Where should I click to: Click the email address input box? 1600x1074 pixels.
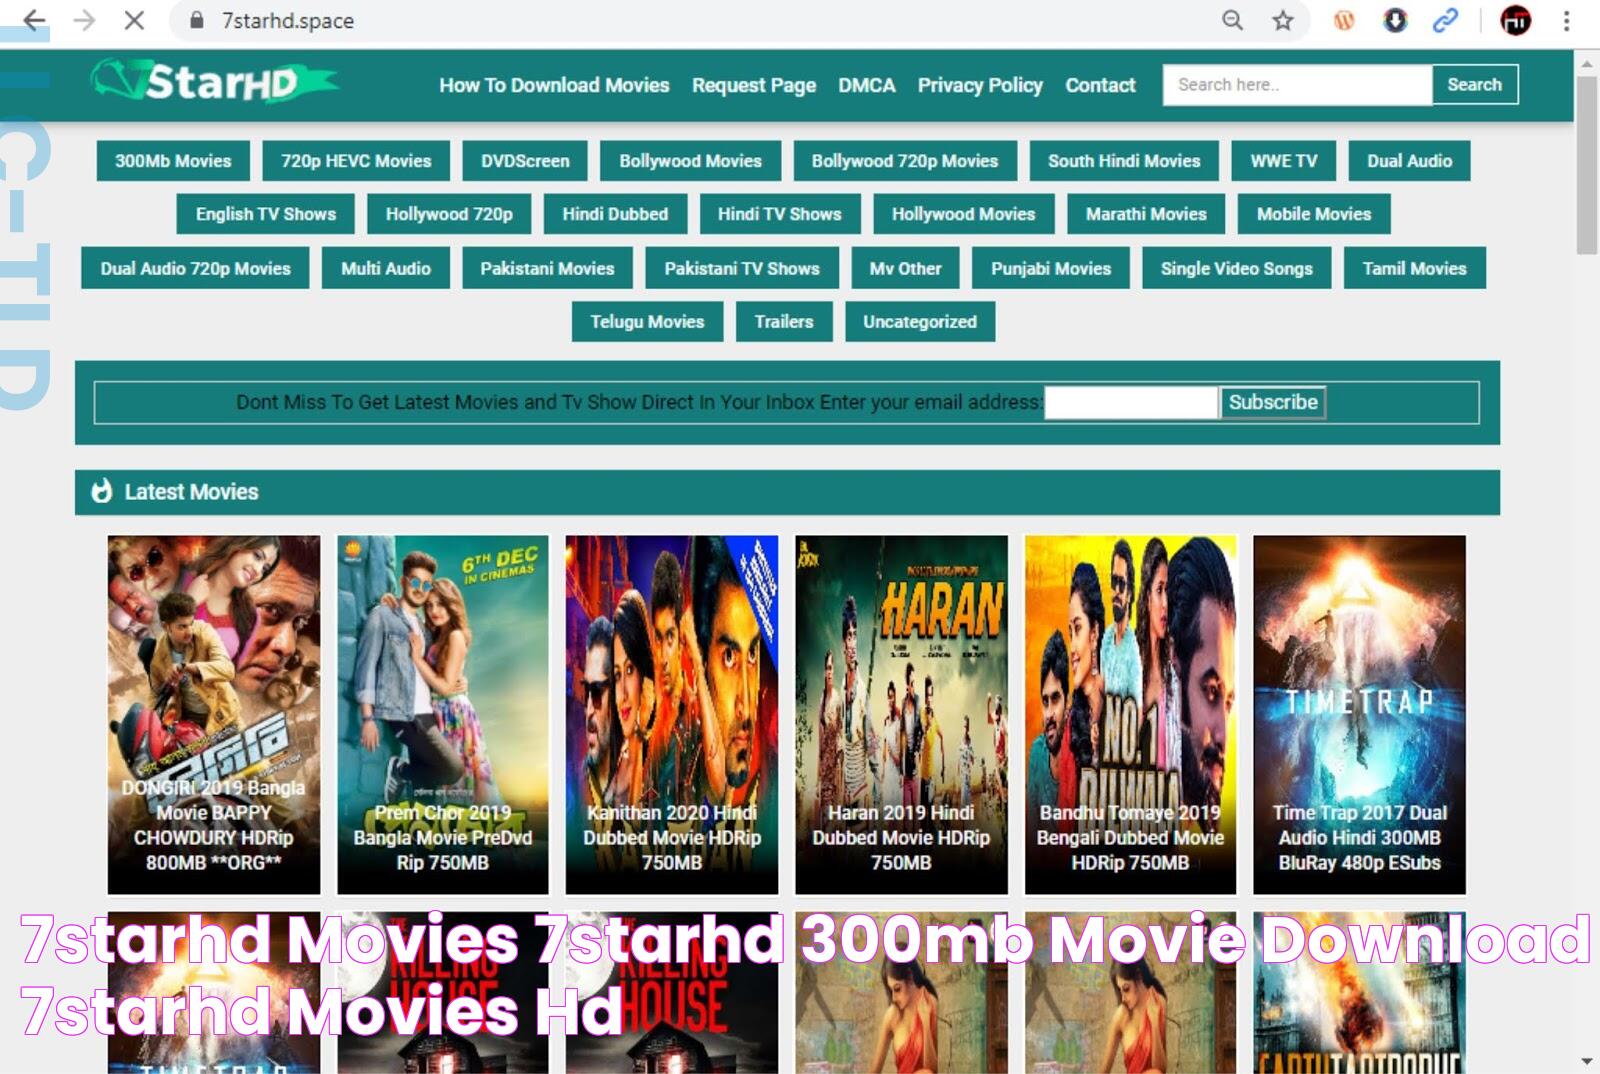click(x=1132, y=402)
